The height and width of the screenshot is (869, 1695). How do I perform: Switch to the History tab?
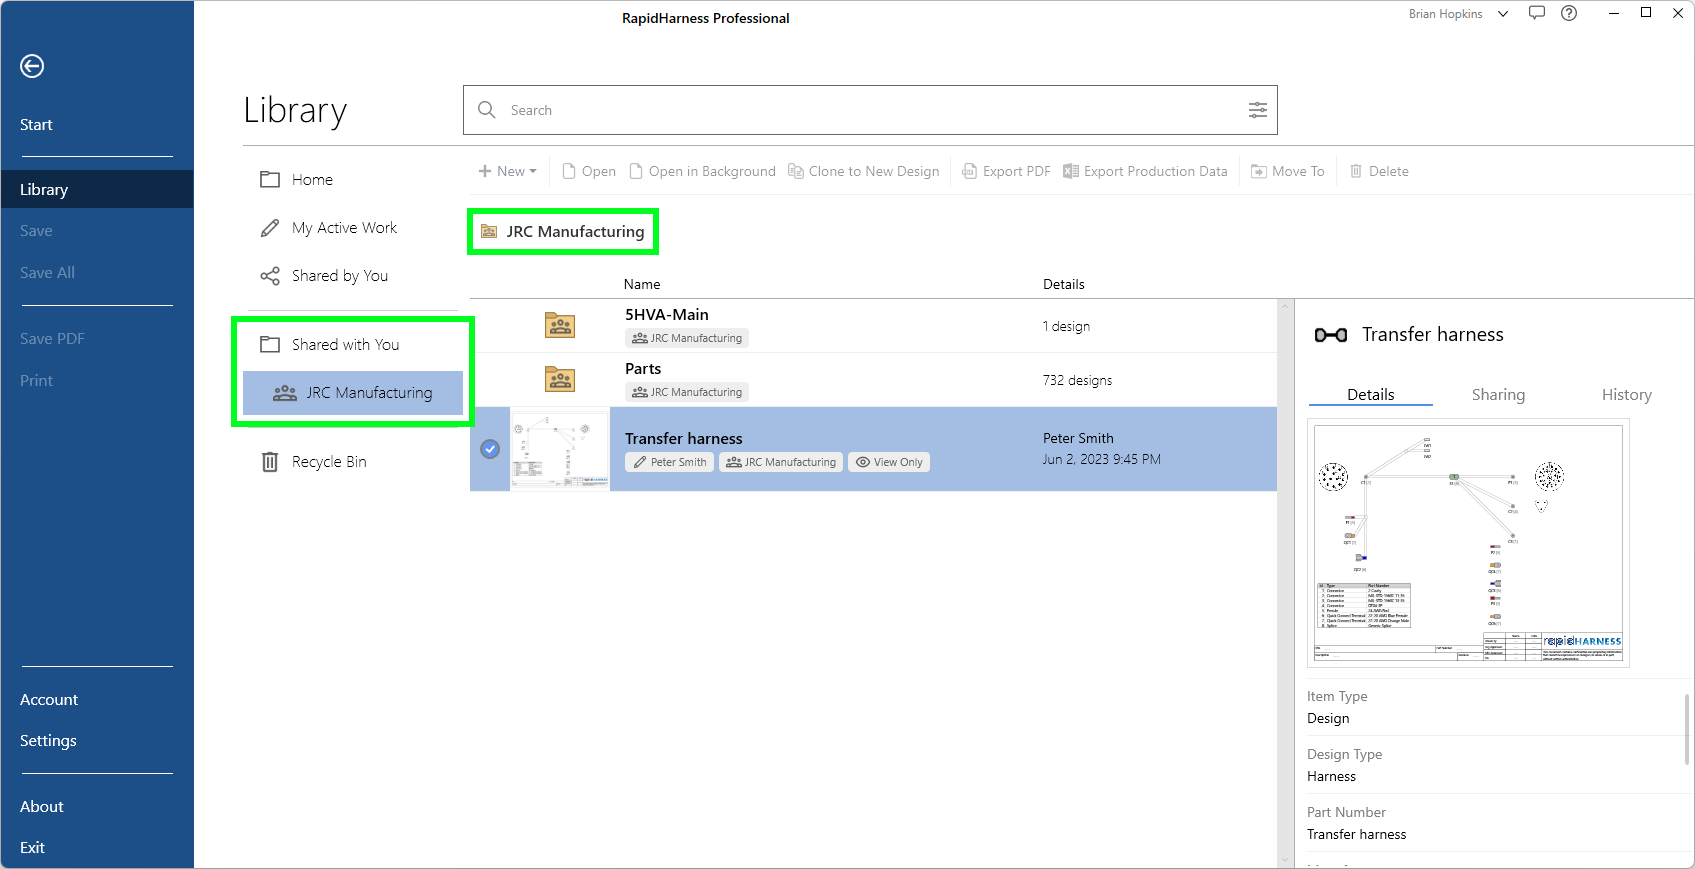pyautogui.click(x=1626, y=395)
